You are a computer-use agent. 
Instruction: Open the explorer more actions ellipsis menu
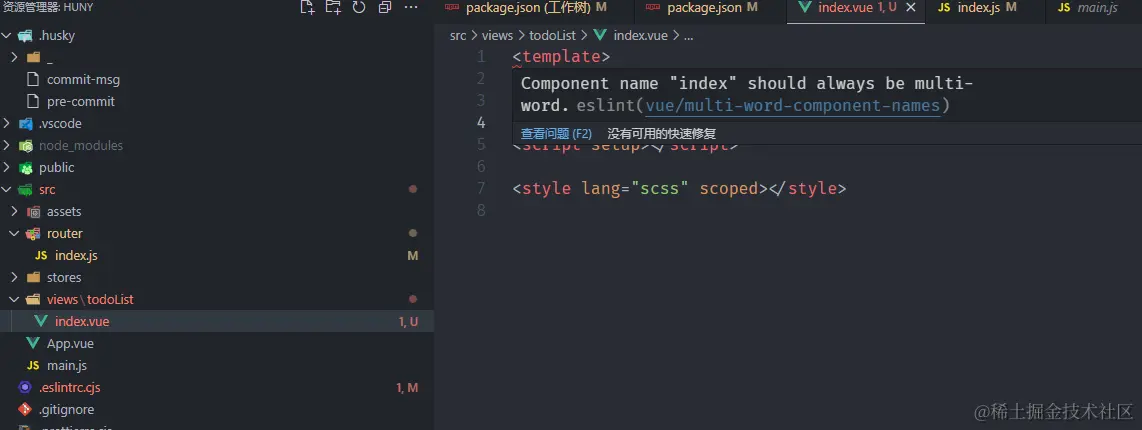click(411, 8)
